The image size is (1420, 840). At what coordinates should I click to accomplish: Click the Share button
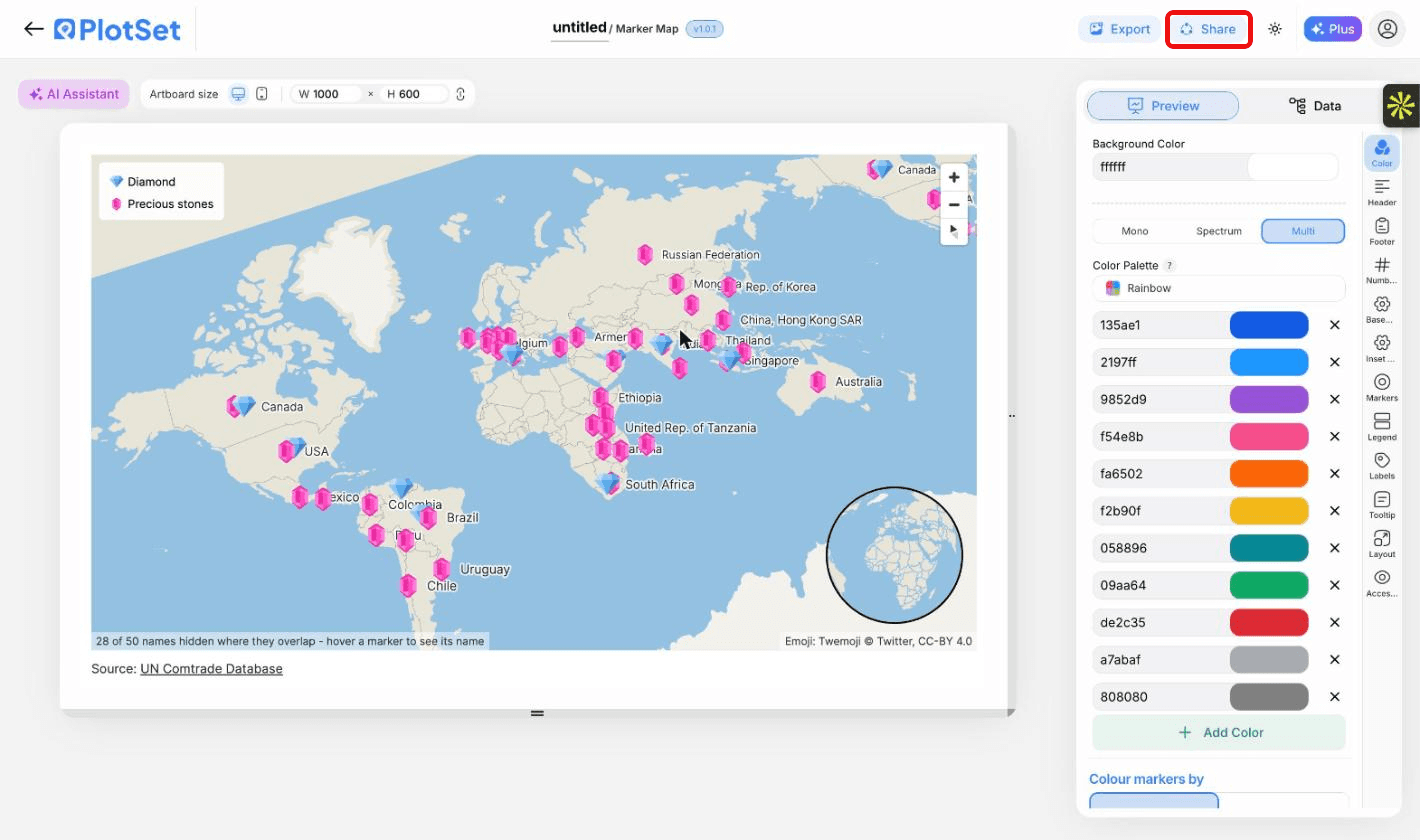point(1208,29)
